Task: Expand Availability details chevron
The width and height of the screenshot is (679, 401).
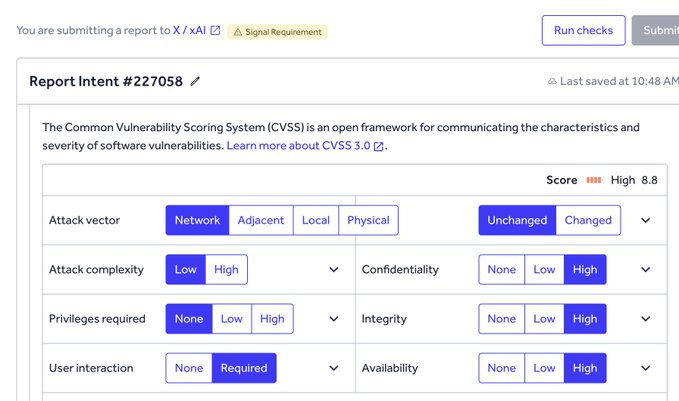Action: pyautogui.click(x=646, y=369)
